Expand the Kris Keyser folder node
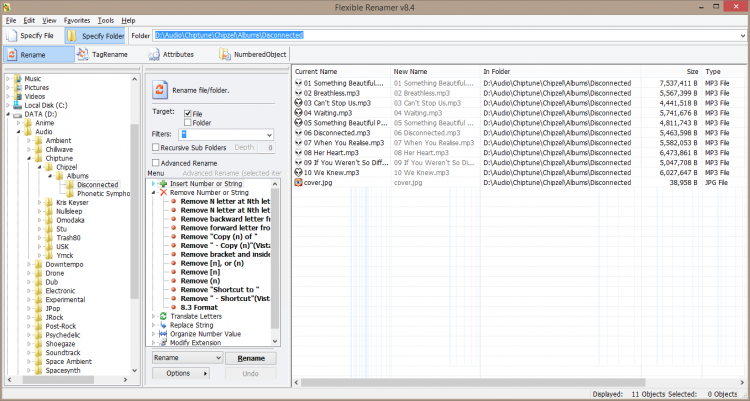750x401 pixels. click(40, 202)
